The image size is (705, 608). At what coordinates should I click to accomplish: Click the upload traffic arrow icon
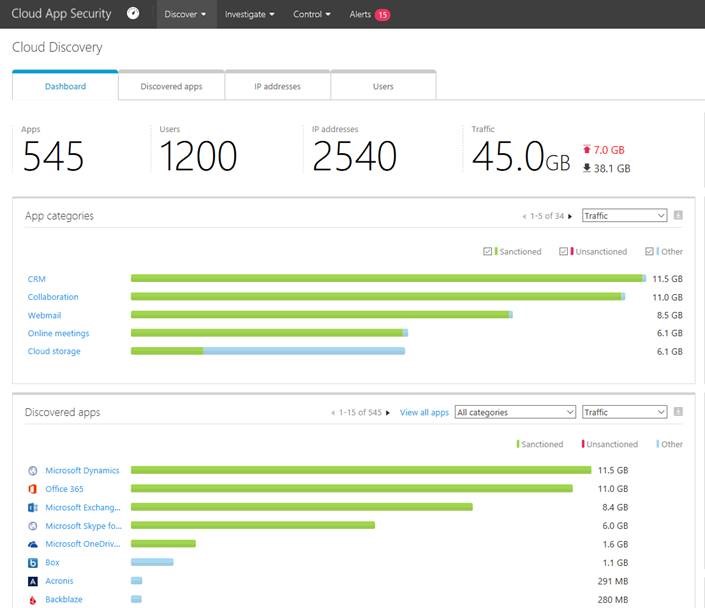pos(586,149)
